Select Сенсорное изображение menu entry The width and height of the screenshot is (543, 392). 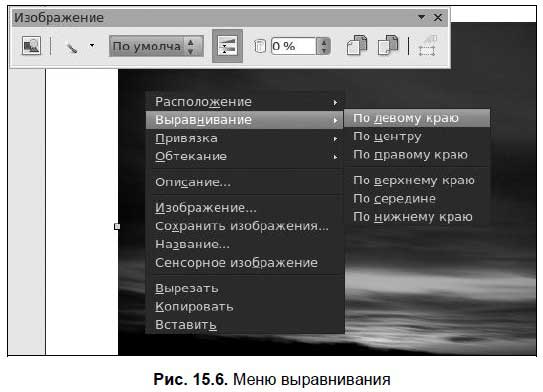(244, 262)
